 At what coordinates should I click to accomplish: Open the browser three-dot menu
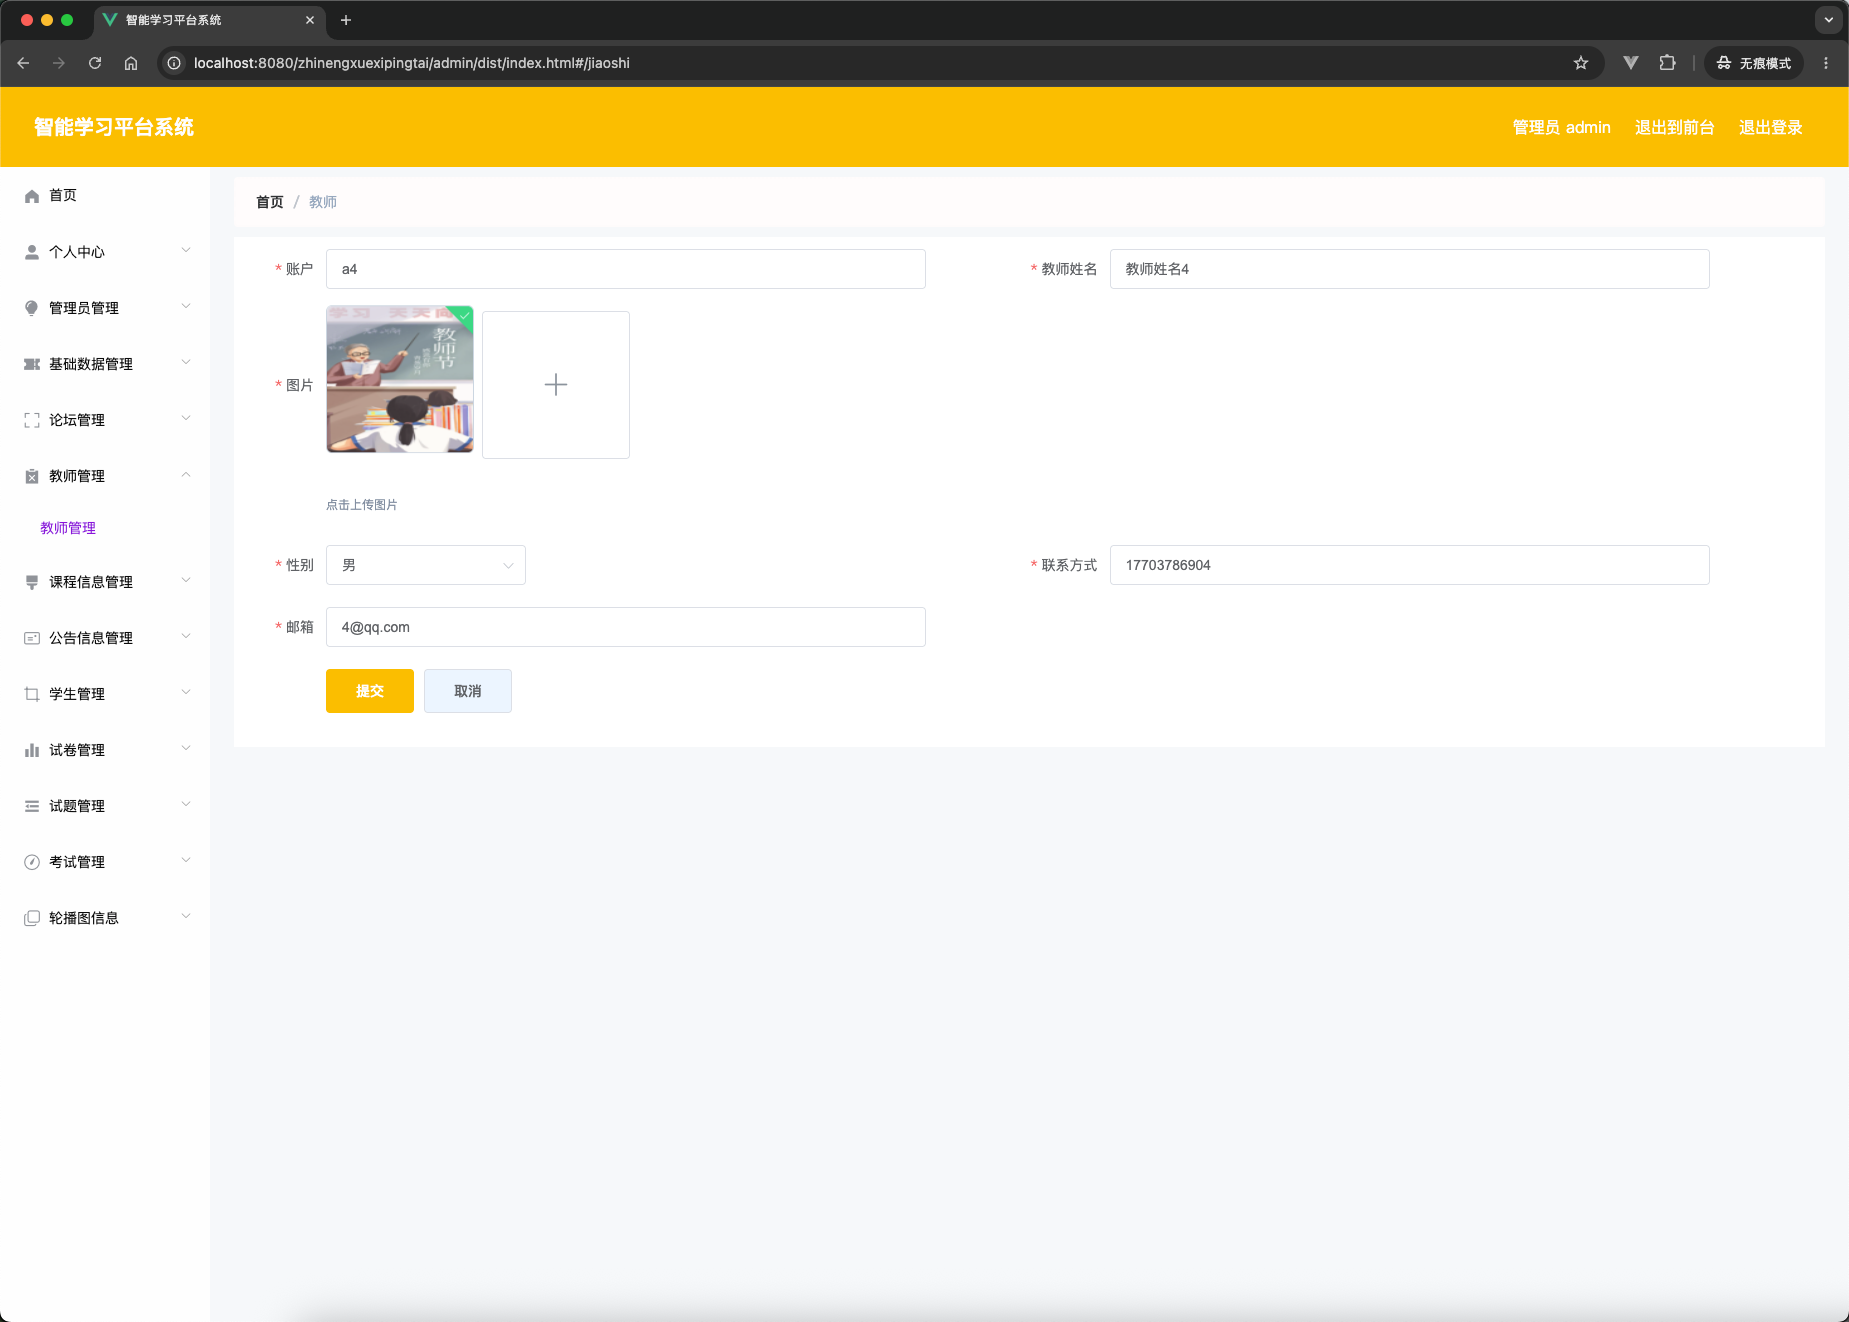(x=1826, y=63)
